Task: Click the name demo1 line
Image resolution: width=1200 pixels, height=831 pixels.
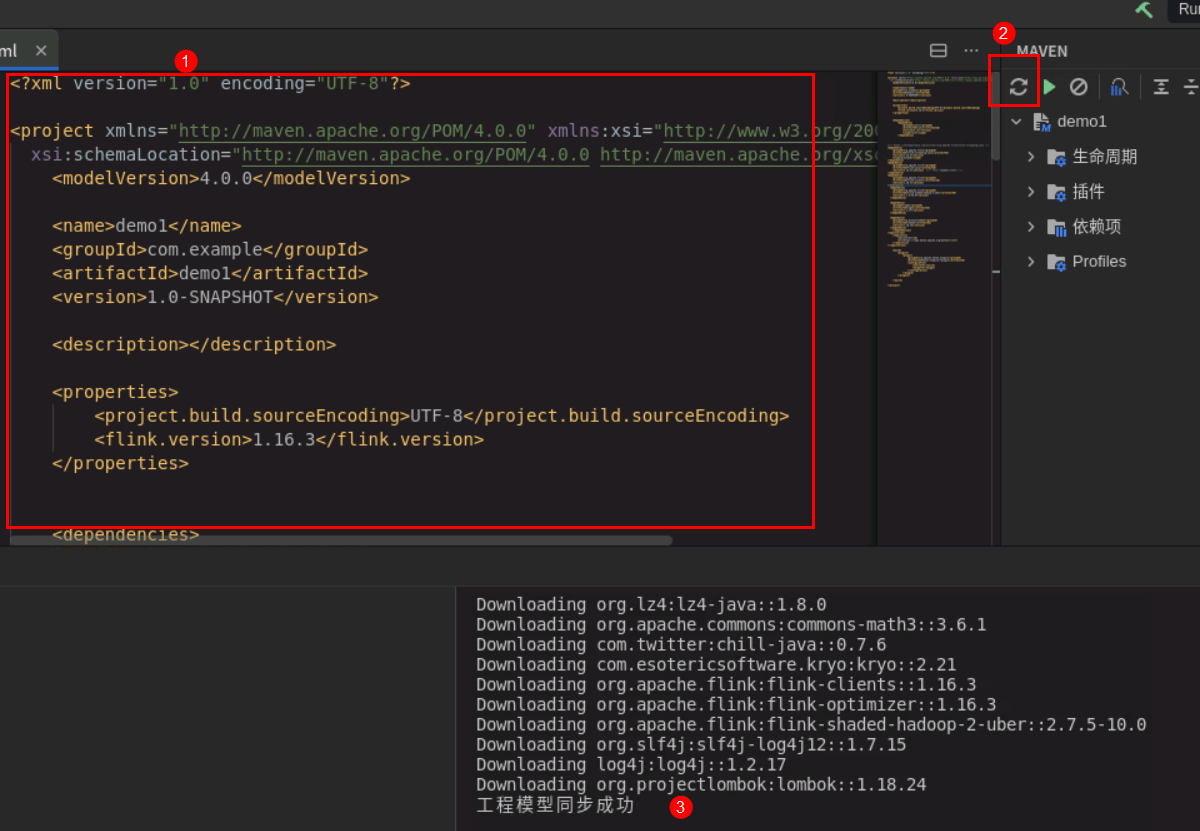Action: click(x=147, y=226)
